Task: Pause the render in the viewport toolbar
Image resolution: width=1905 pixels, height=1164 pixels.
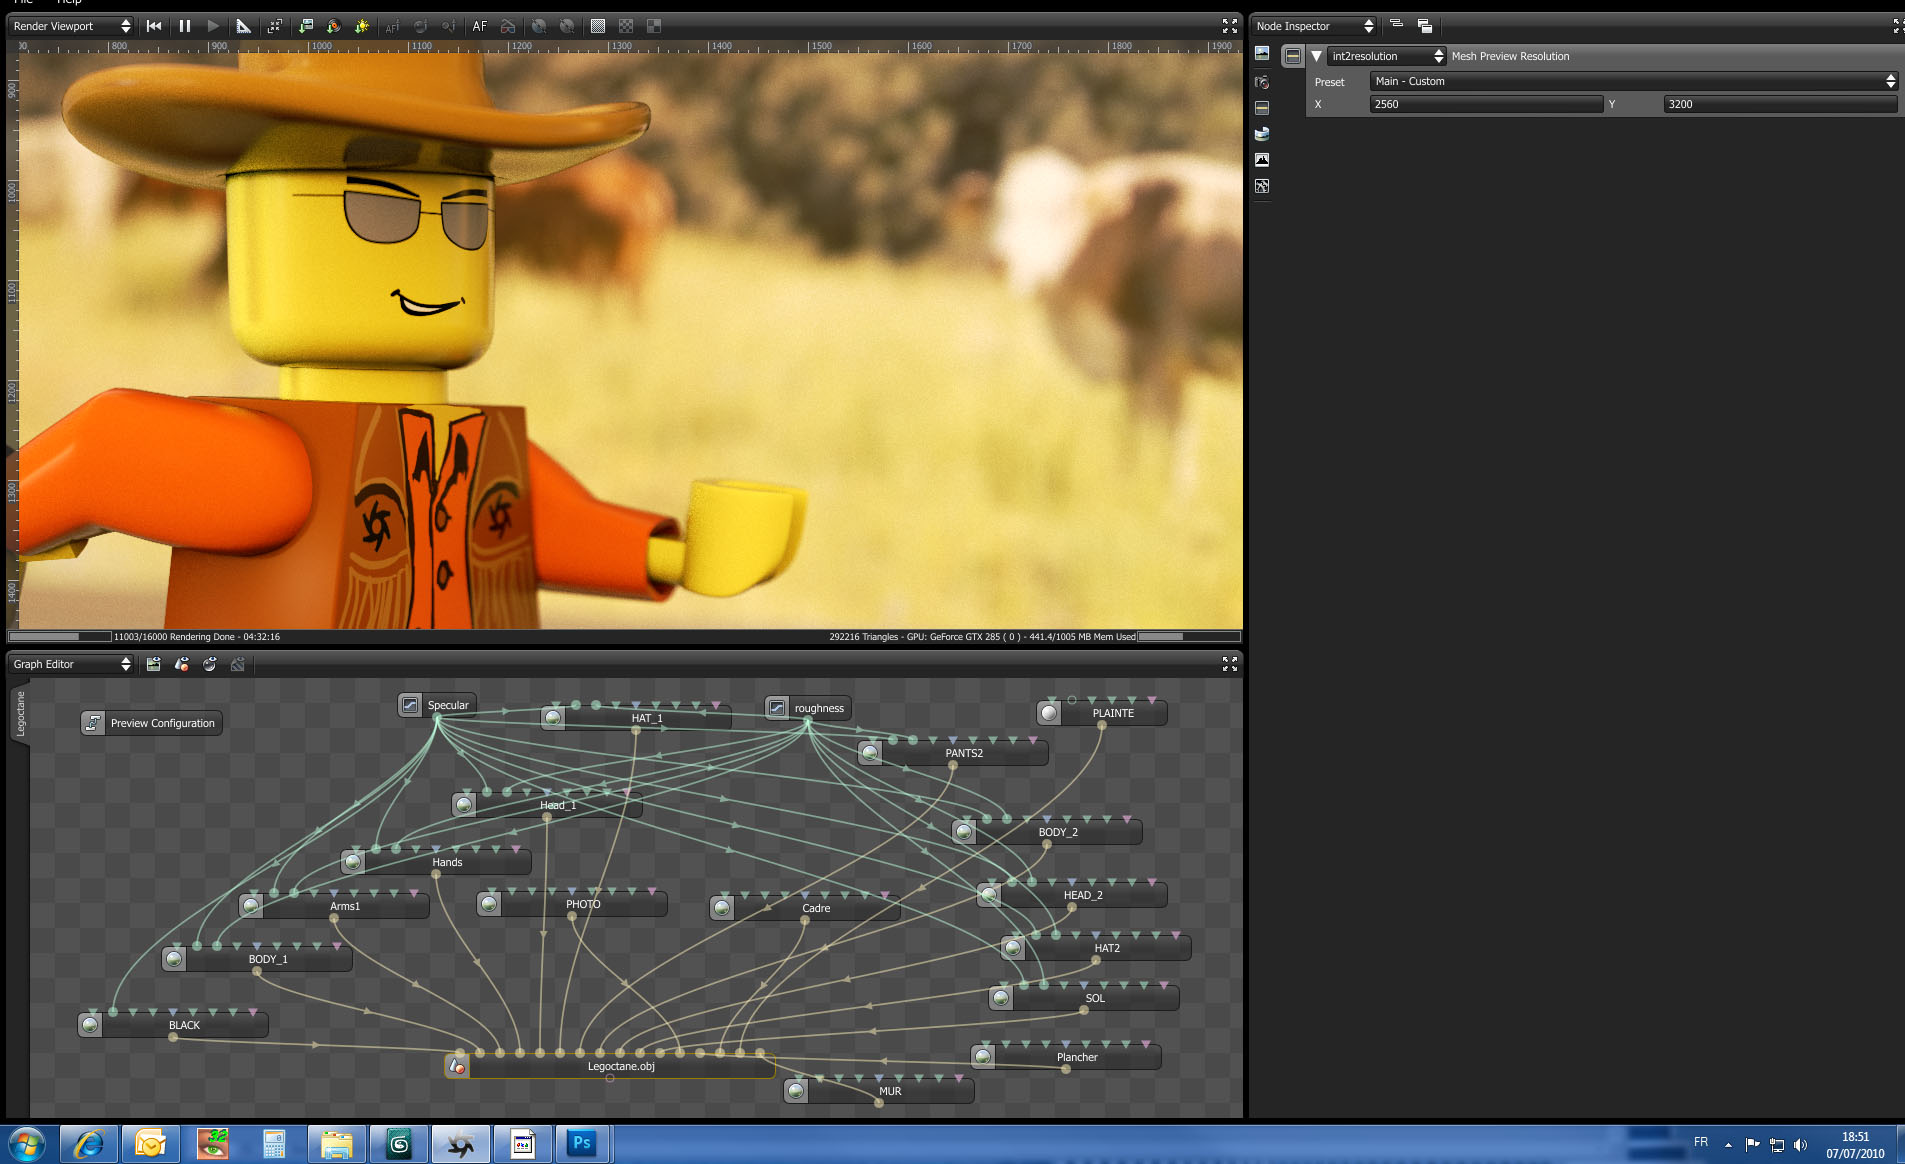Action: (x=185, y=26)
